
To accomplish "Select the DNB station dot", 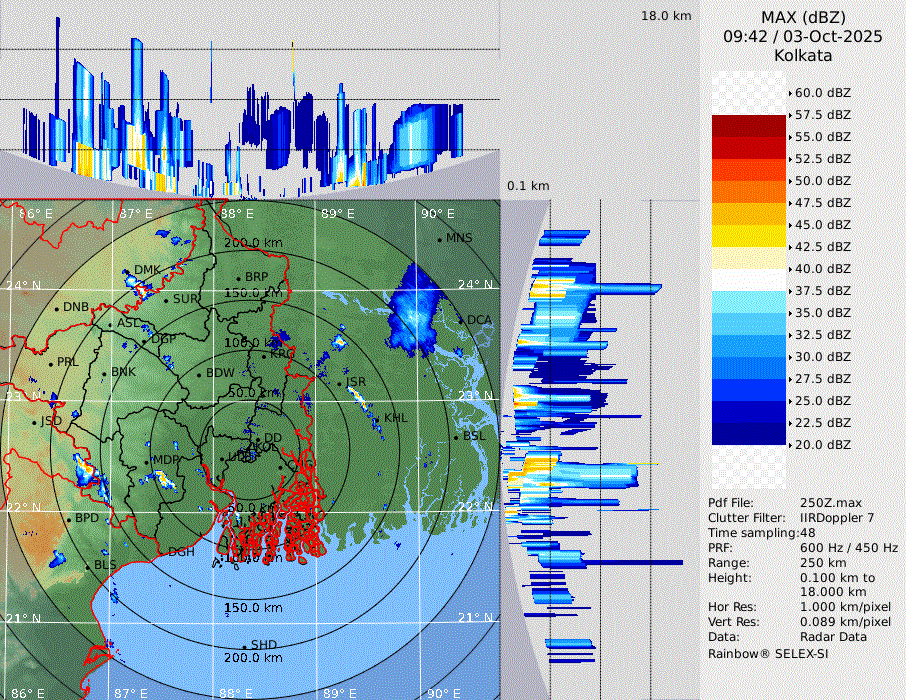I will click(x=57, y=308).
